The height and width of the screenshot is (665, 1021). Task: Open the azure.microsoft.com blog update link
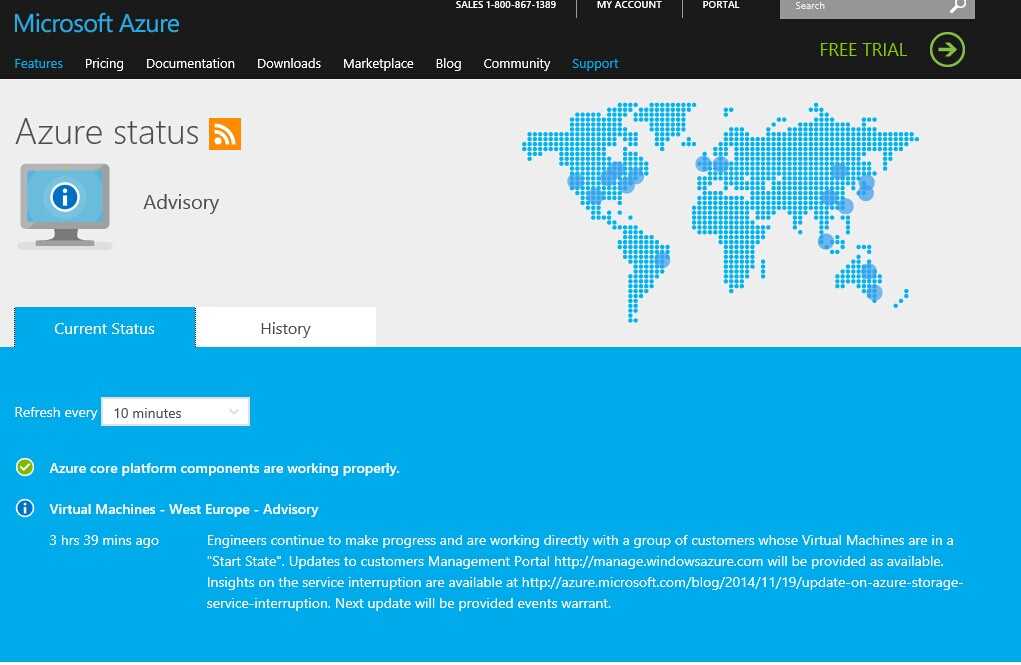[585, 592]
